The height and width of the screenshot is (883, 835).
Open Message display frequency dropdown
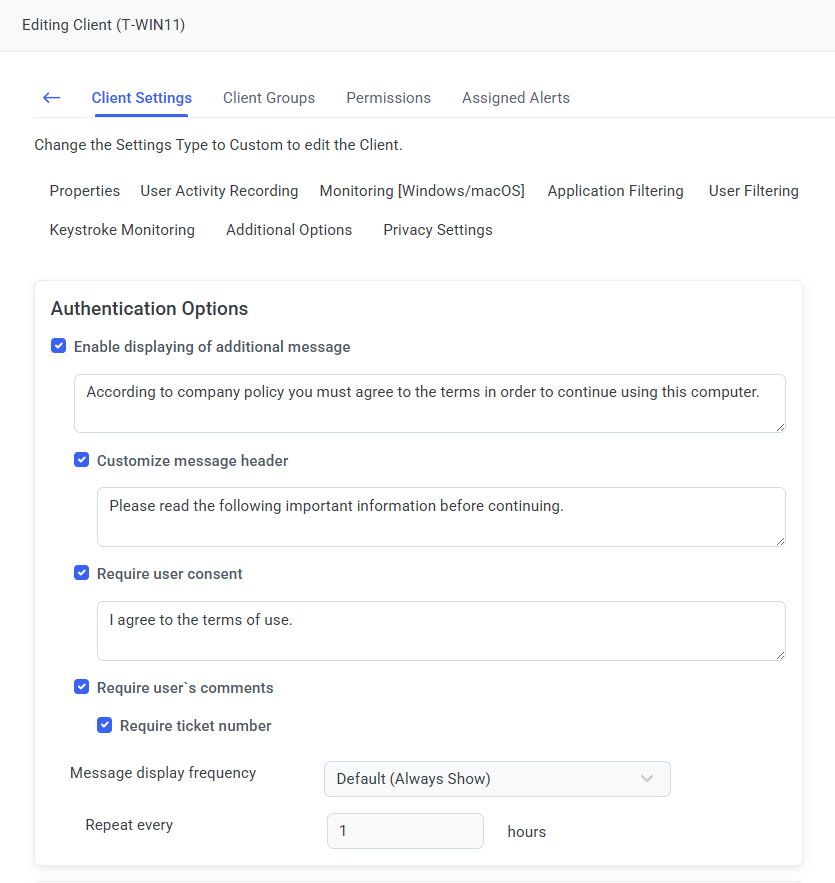497,779
